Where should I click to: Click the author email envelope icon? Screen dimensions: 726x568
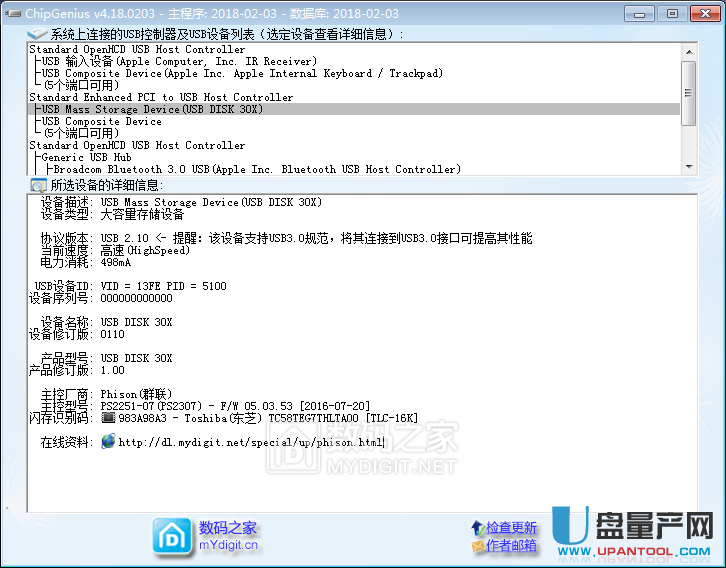point(478,546)
